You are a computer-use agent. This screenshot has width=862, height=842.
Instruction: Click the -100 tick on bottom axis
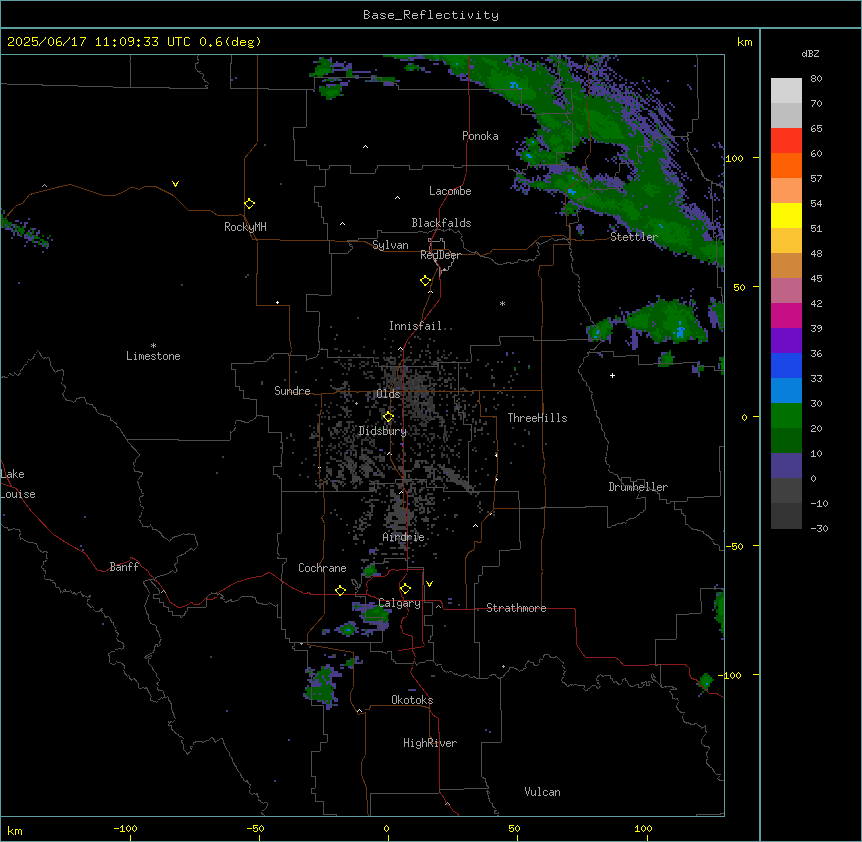pyautogui.click(x=126, y=828)
